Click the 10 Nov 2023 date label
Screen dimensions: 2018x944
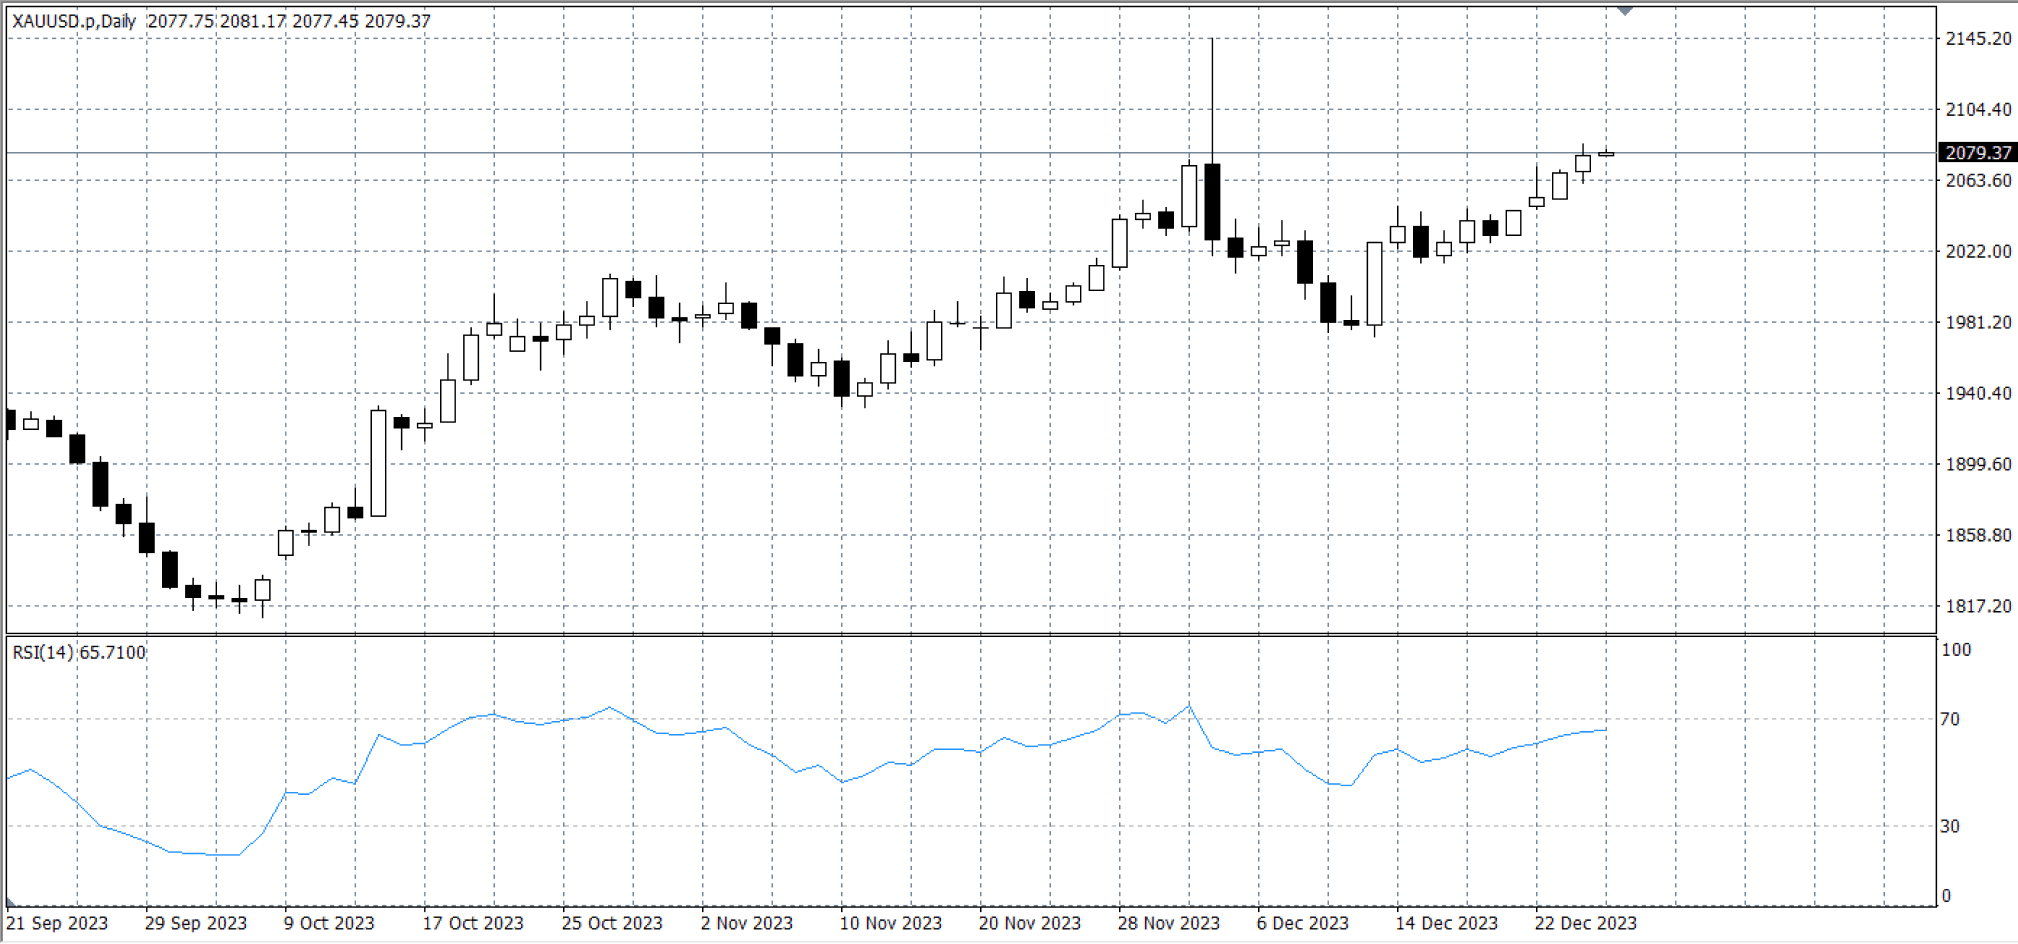click(891, 923)
